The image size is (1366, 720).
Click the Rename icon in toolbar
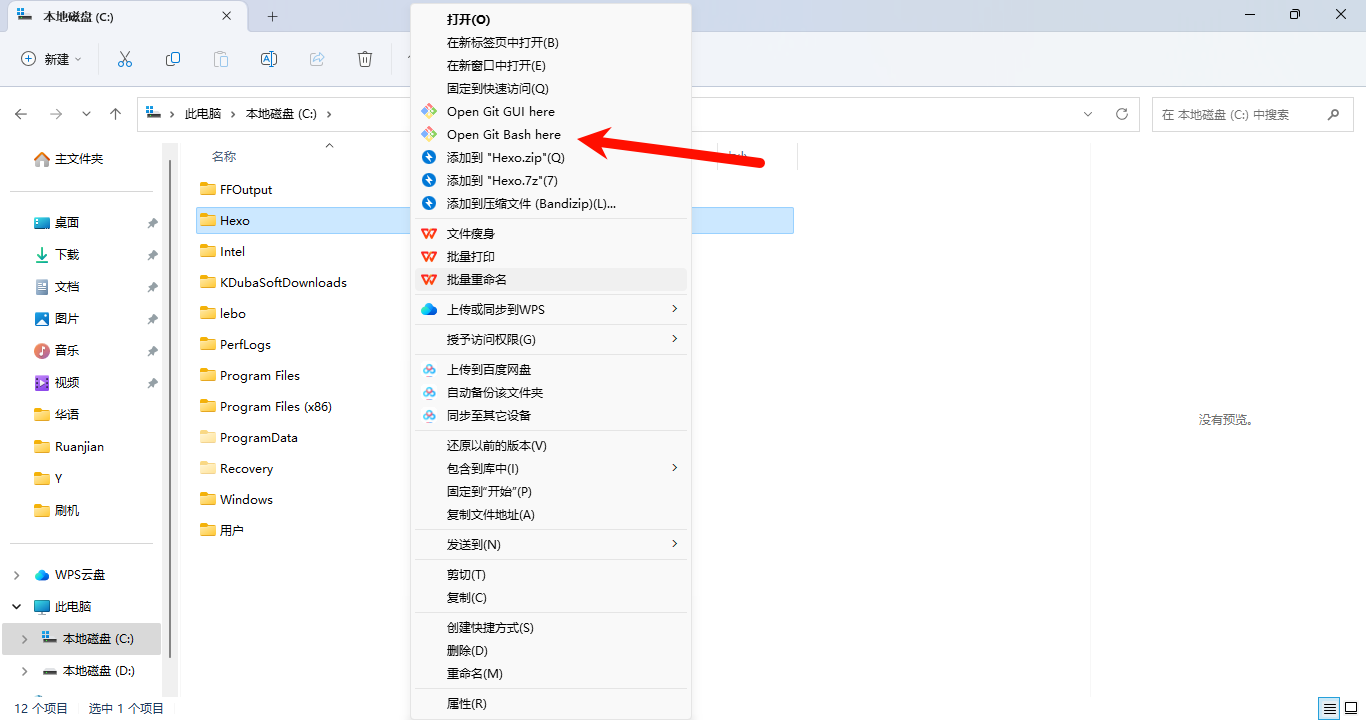coord(269,59)
